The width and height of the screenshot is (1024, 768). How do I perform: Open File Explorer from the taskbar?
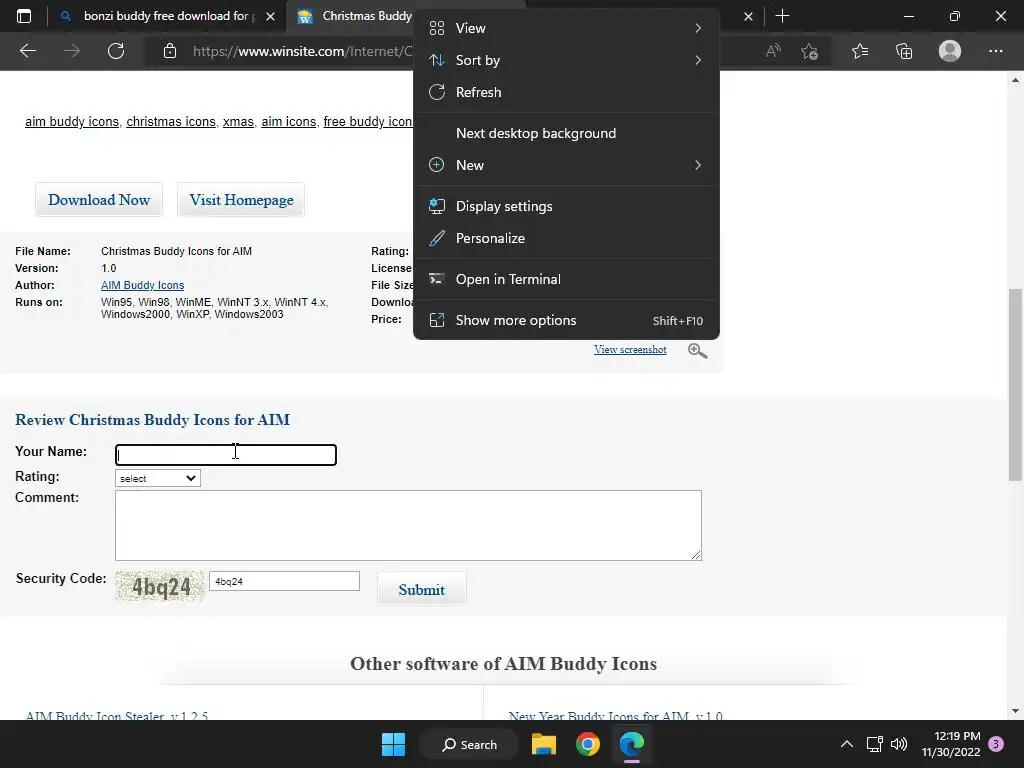(x=543, y=744)
